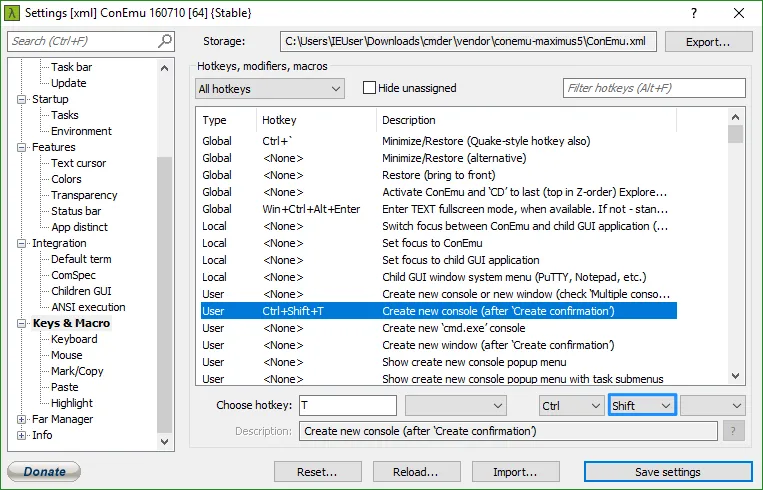Expand the Far Manager tree node
Image resolution: width=763 pixels, height=490 pixels.
[x=22, y=419]
